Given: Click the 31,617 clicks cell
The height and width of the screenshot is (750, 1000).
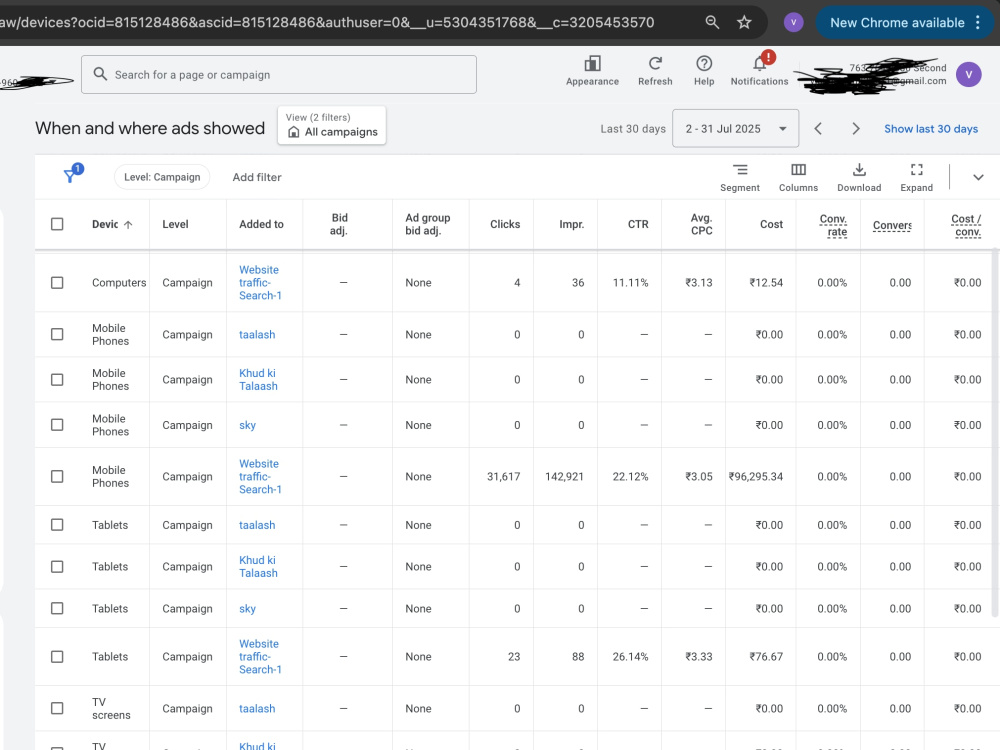Looking at the screenshot, I should [503, 476].
